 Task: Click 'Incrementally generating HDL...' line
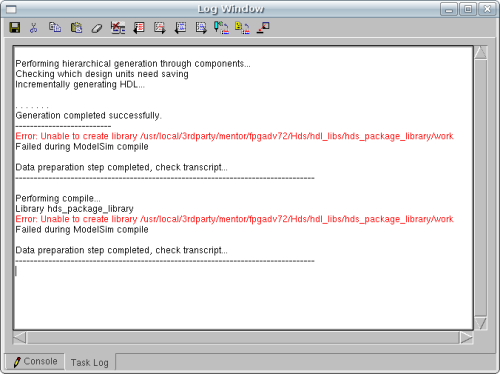[x=80, y=85]
